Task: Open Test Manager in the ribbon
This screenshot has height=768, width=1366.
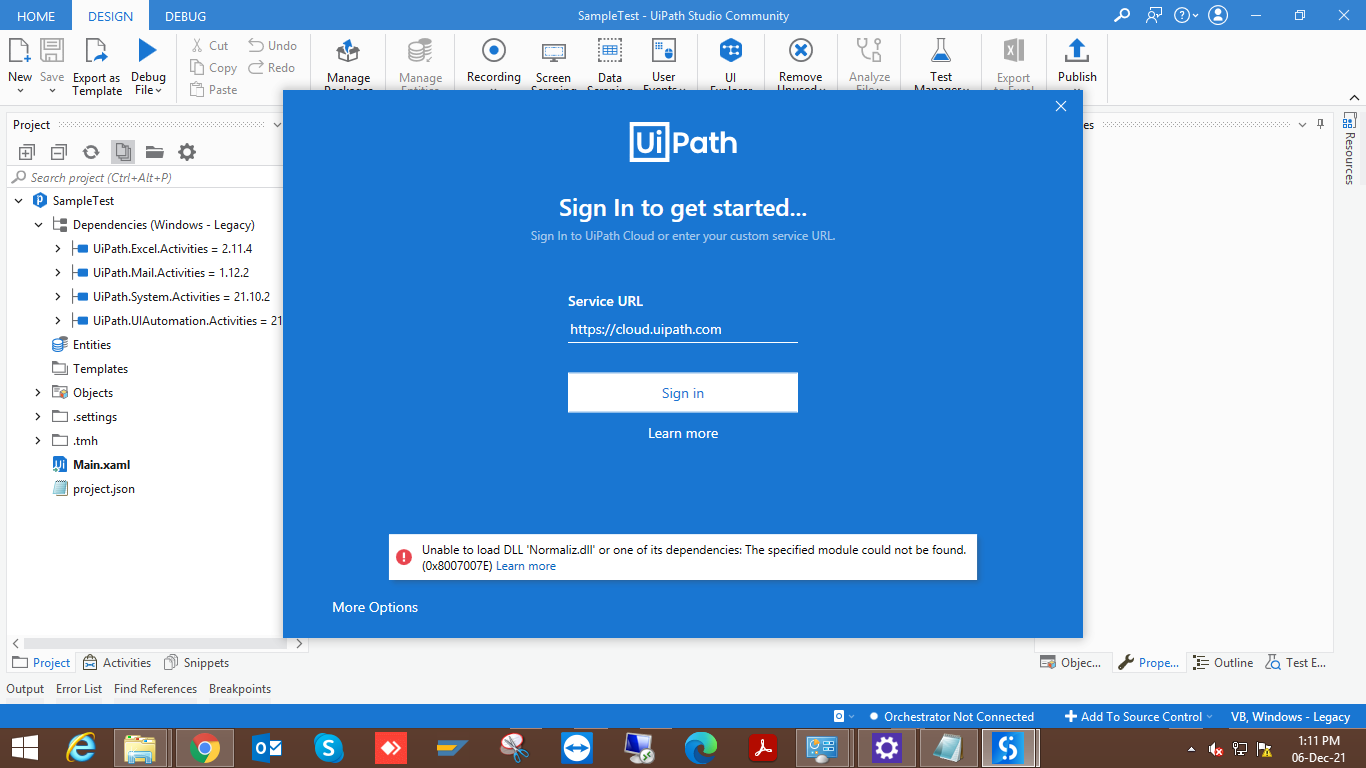Action: [x=940, y=52]
